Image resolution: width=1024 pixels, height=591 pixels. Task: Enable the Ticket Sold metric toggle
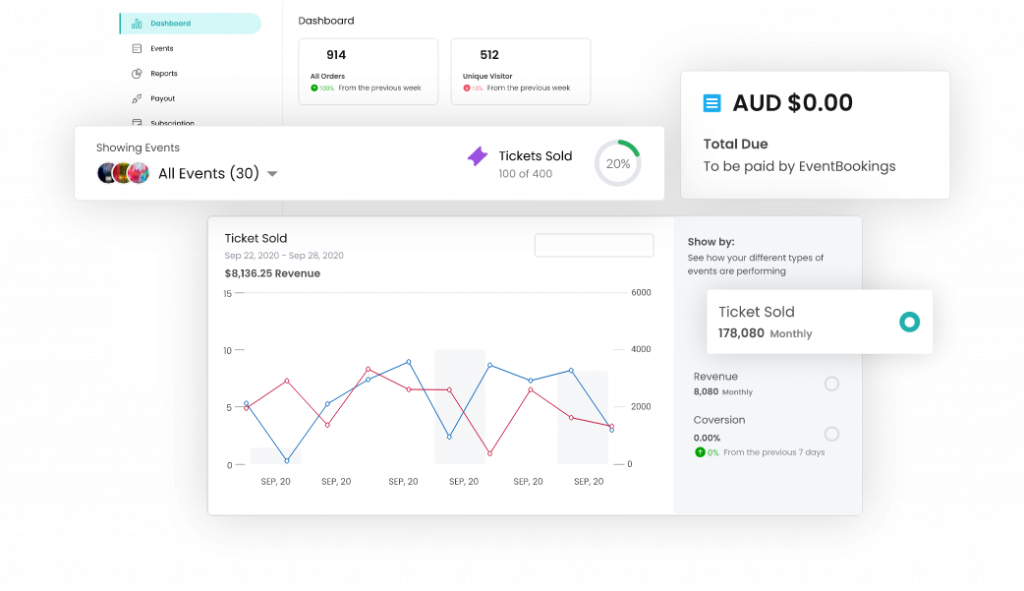tap(908, 322)
